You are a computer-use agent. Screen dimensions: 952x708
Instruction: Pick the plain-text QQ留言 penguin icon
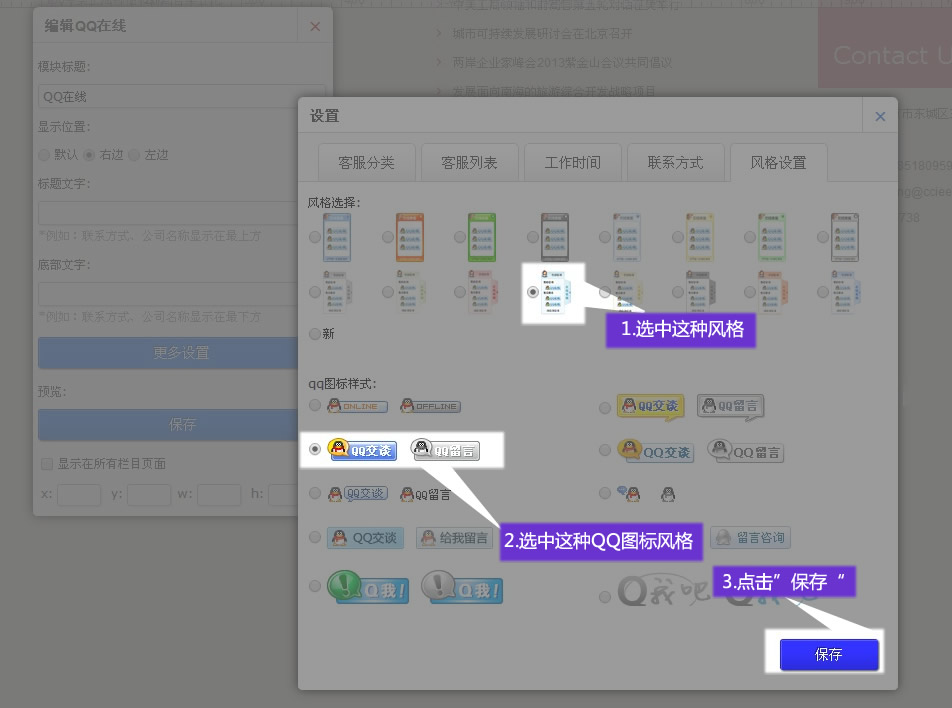coord(426,494)
